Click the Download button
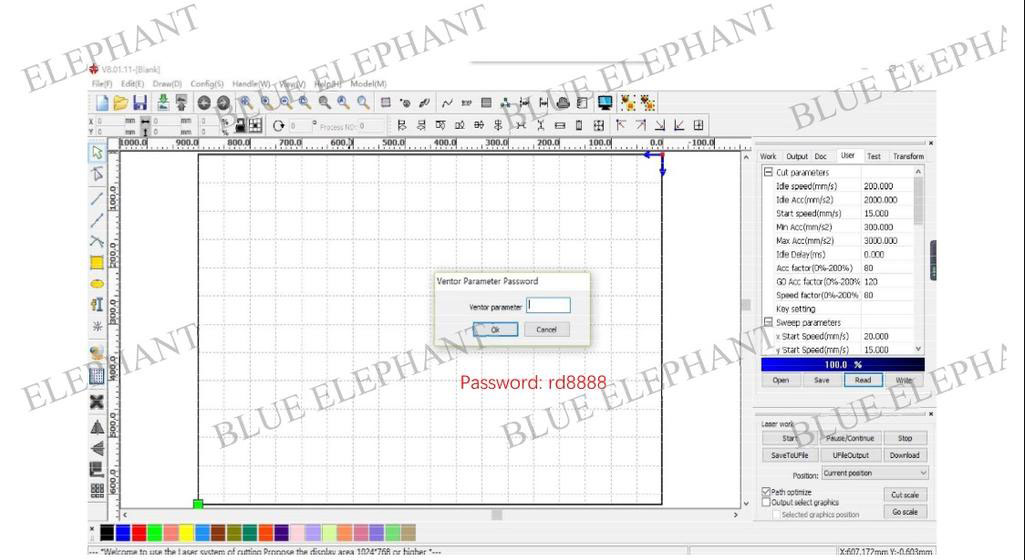Image resolution: width=1025 pixels, height=560 pixels. tap(905, 455)
